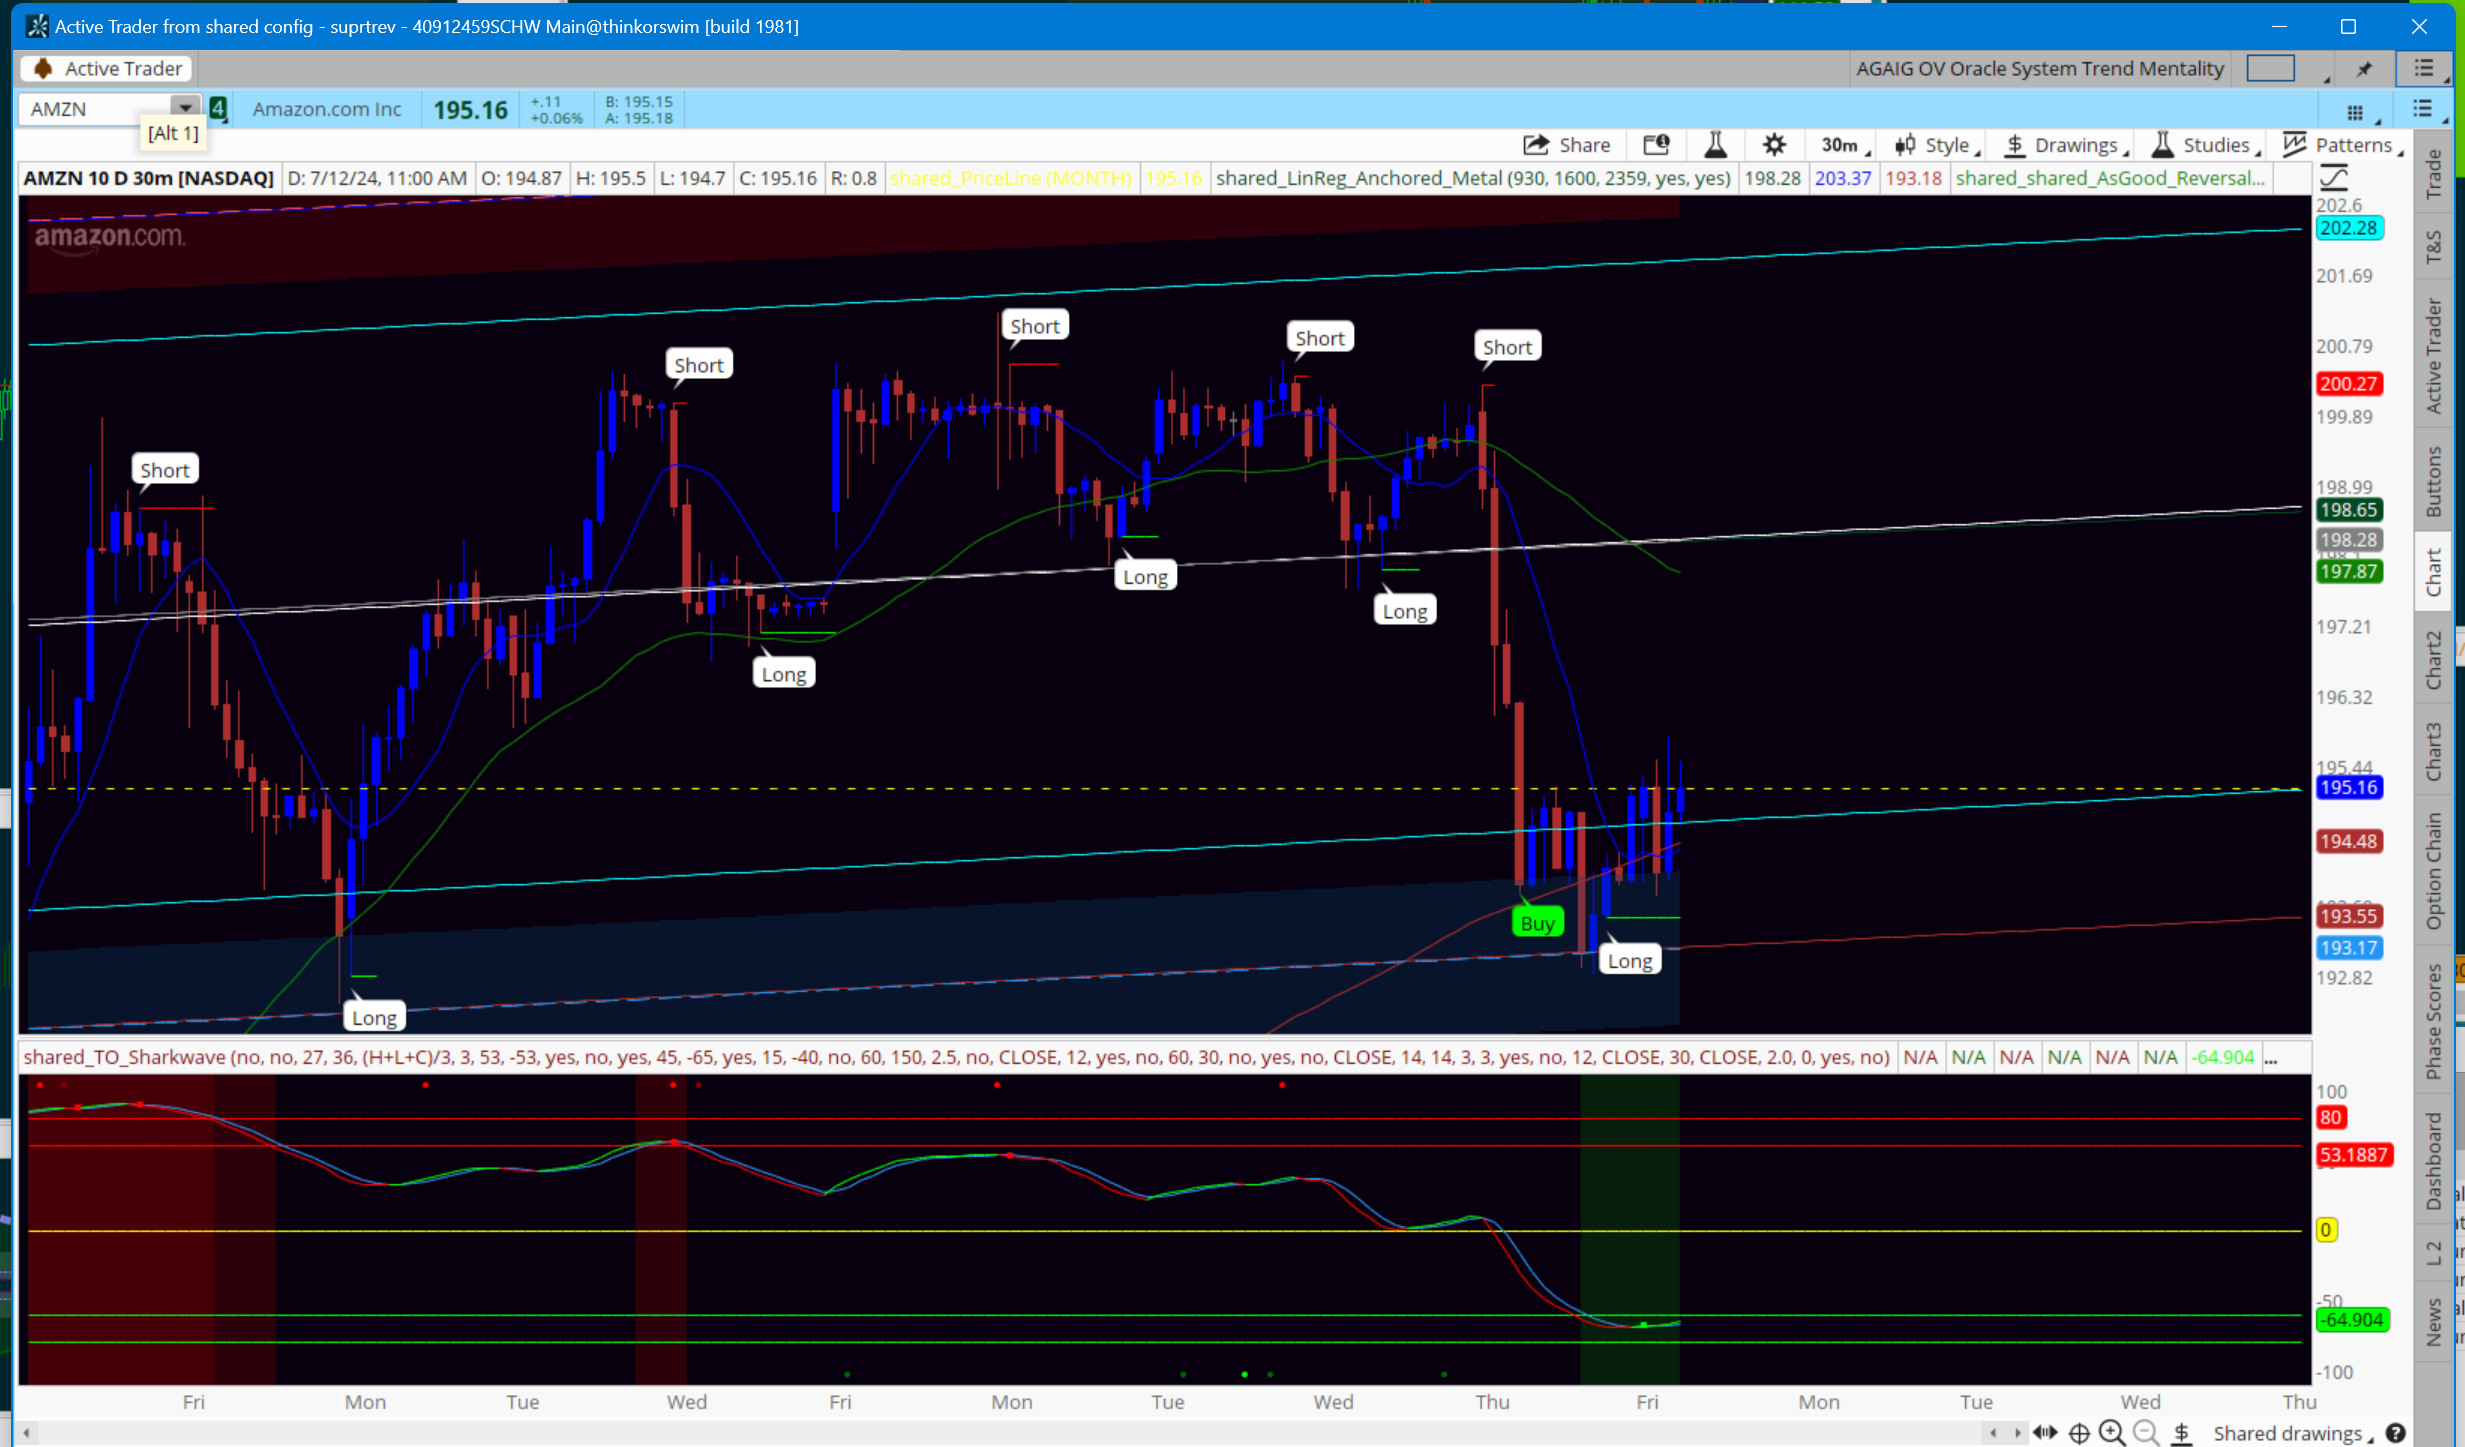Switch to the T&S sidebar tab
Image resolution: width=2465 pixels, height=1447 pixels.
point(2434,245)
